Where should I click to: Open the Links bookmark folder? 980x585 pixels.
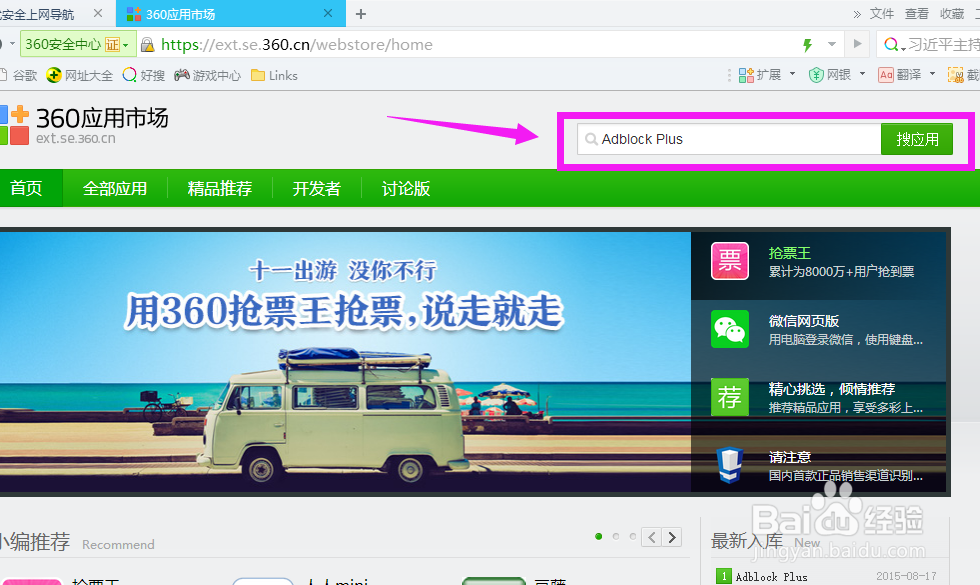pyautogui.click(x=274, y=76)
